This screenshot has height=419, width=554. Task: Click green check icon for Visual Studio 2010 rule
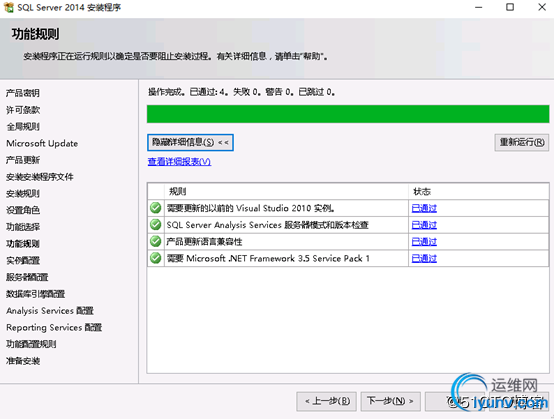(155, 208)
